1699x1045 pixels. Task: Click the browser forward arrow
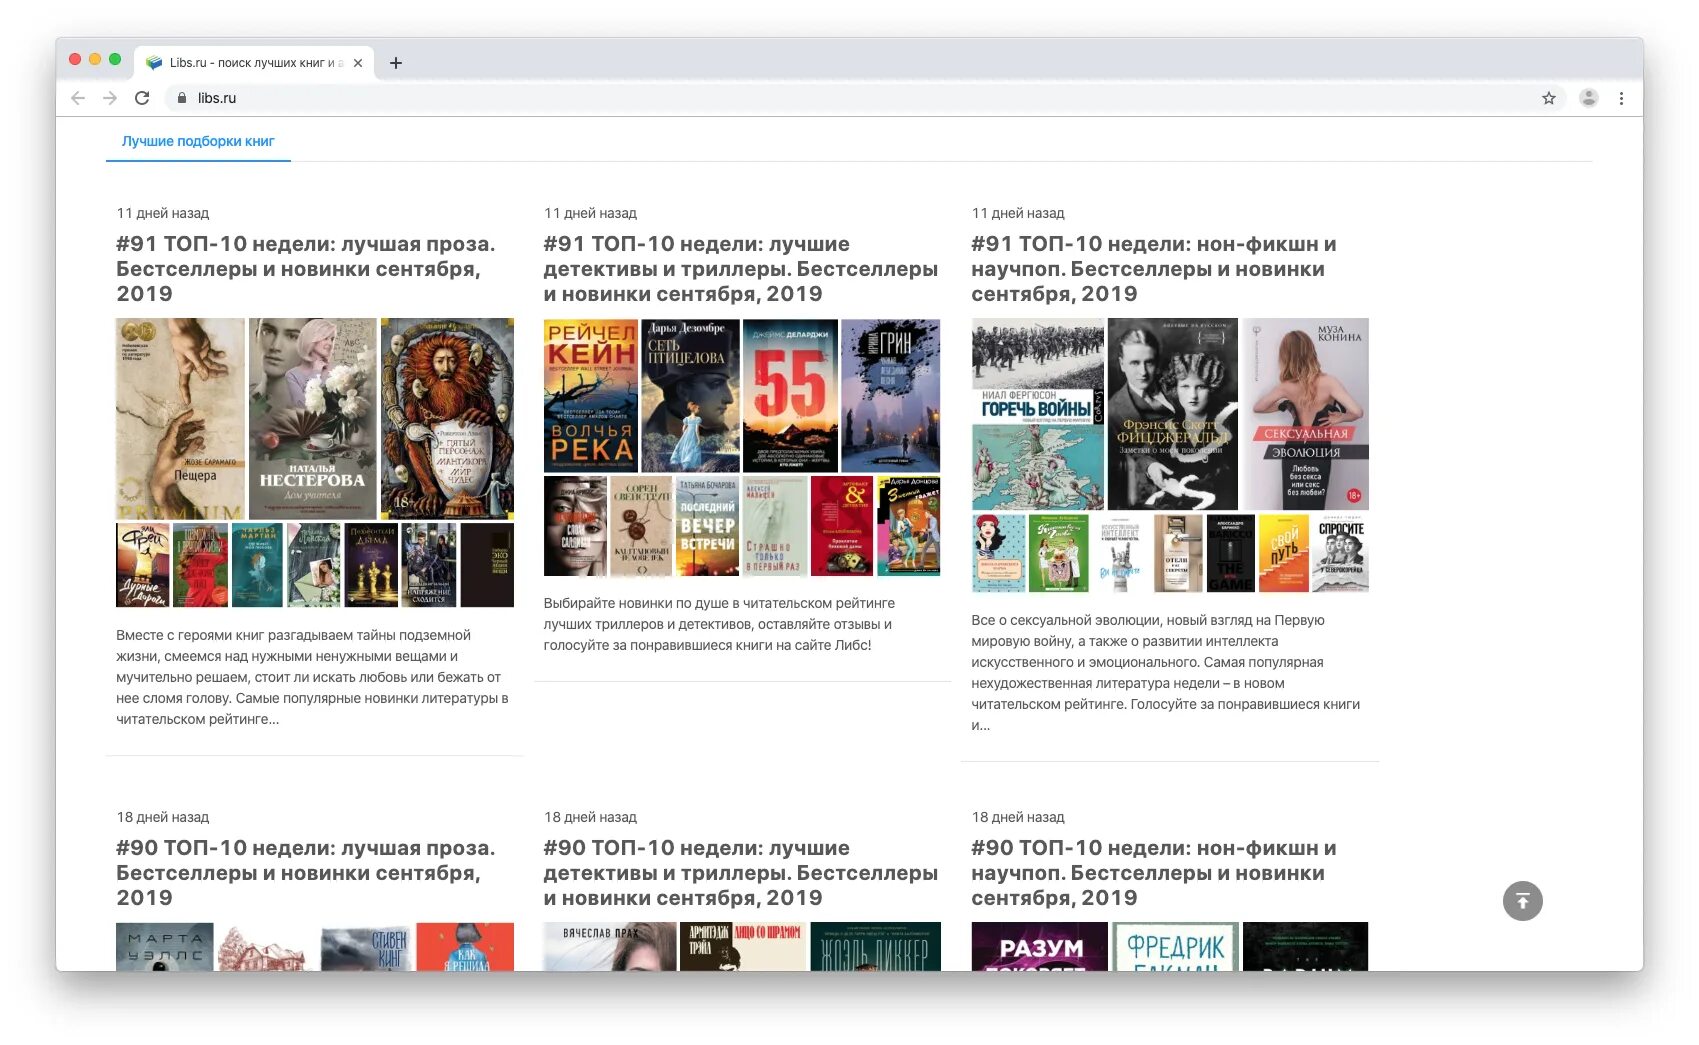[x=110, y=98]
